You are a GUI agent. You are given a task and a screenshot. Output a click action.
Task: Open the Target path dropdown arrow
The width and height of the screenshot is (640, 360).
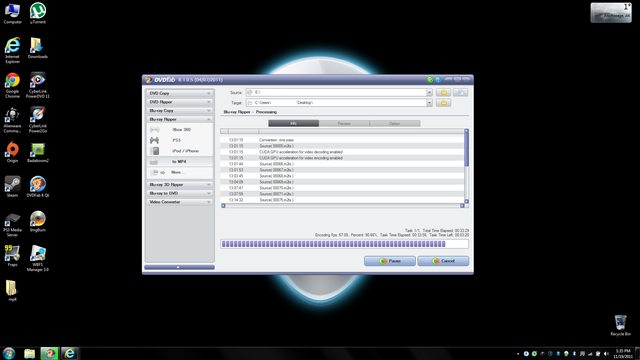coord(429,103)
